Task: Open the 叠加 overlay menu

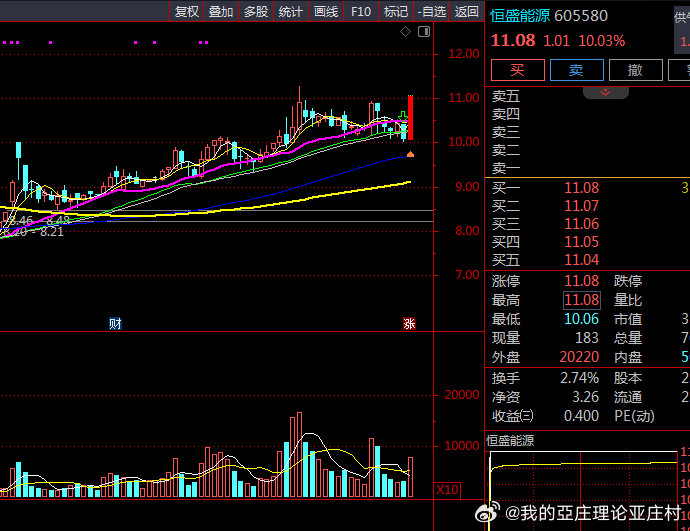Action: tap(221, 12)
